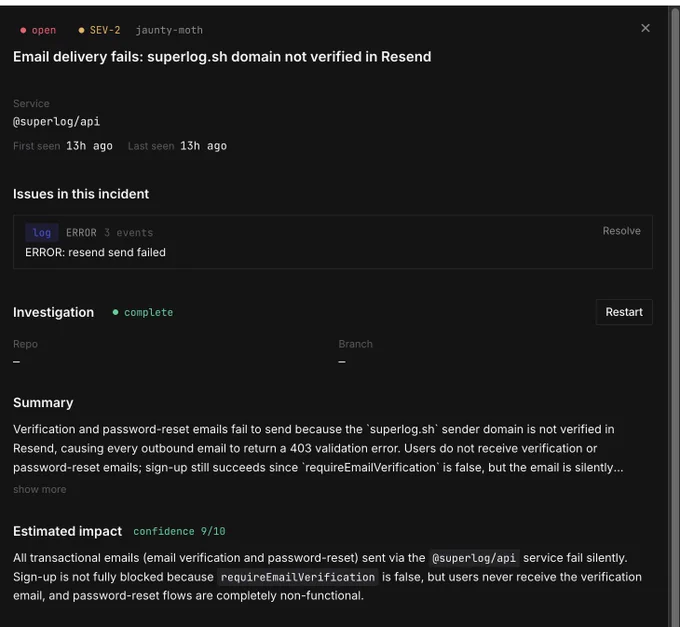Click the Summary heading

coord(43,403)
